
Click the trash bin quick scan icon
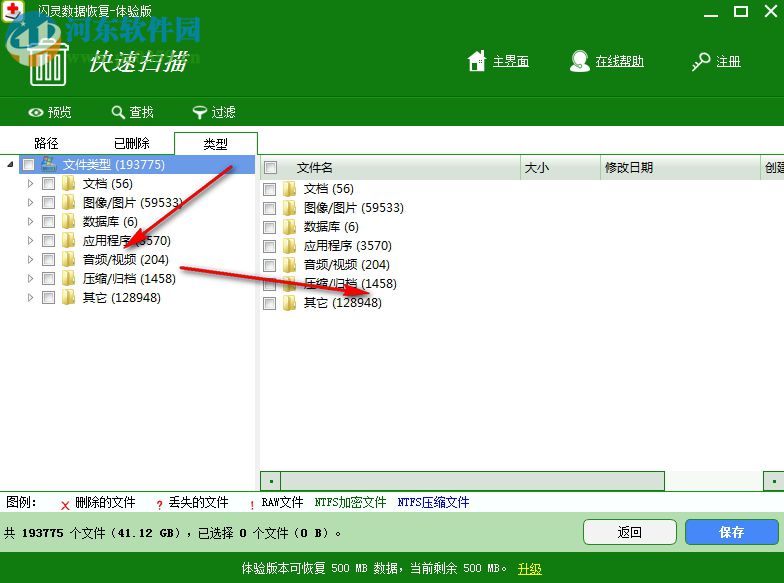point(48,64)
